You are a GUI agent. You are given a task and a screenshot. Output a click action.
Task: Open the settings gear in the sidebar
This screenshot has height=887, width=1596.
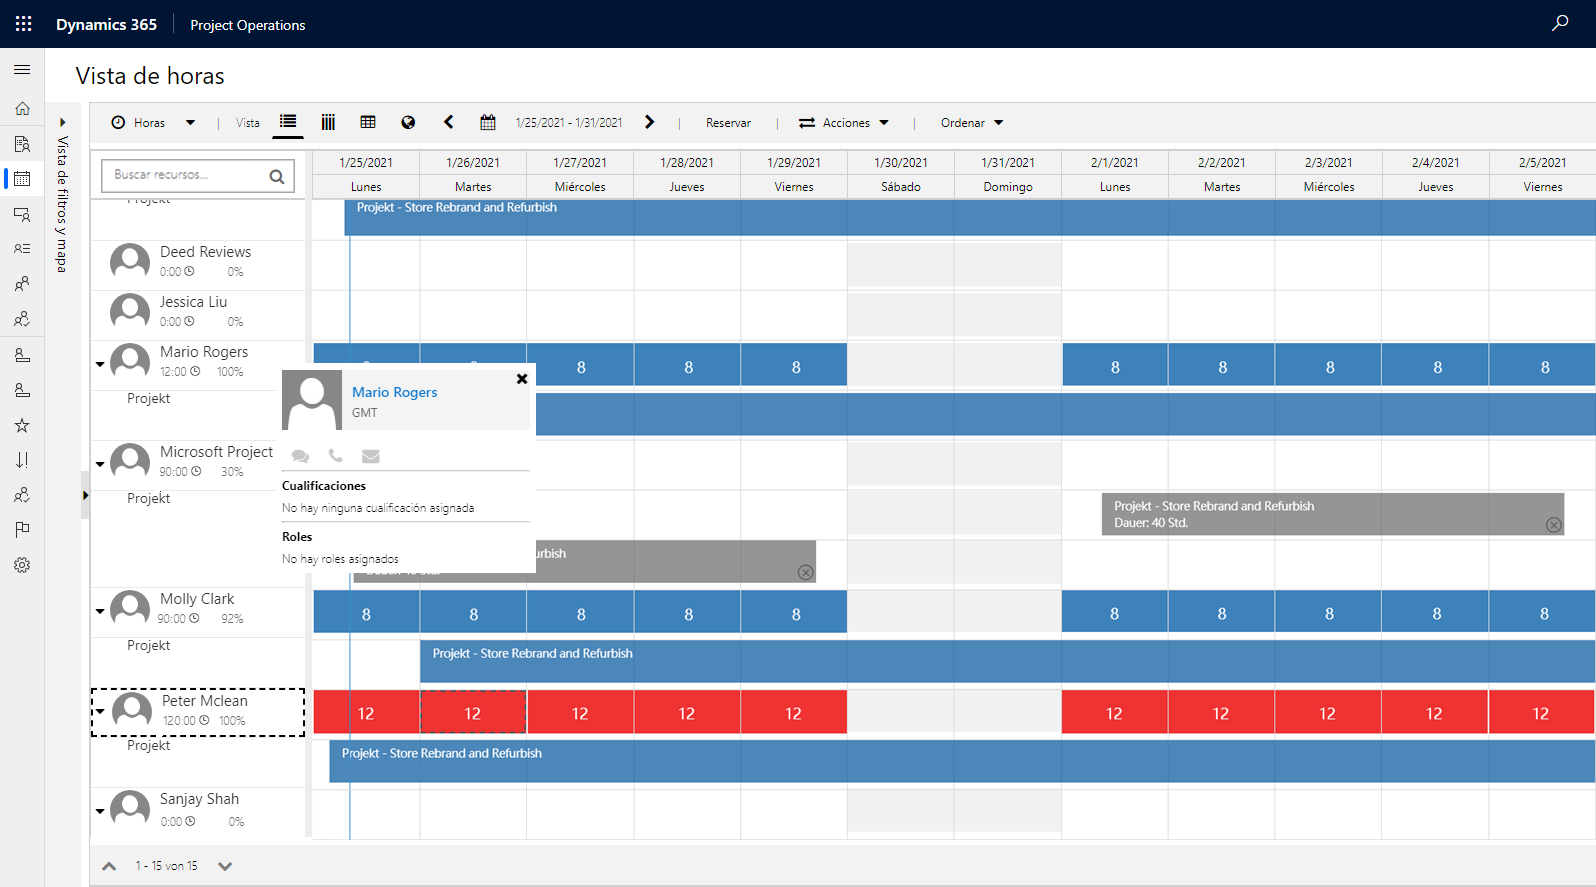22,565
